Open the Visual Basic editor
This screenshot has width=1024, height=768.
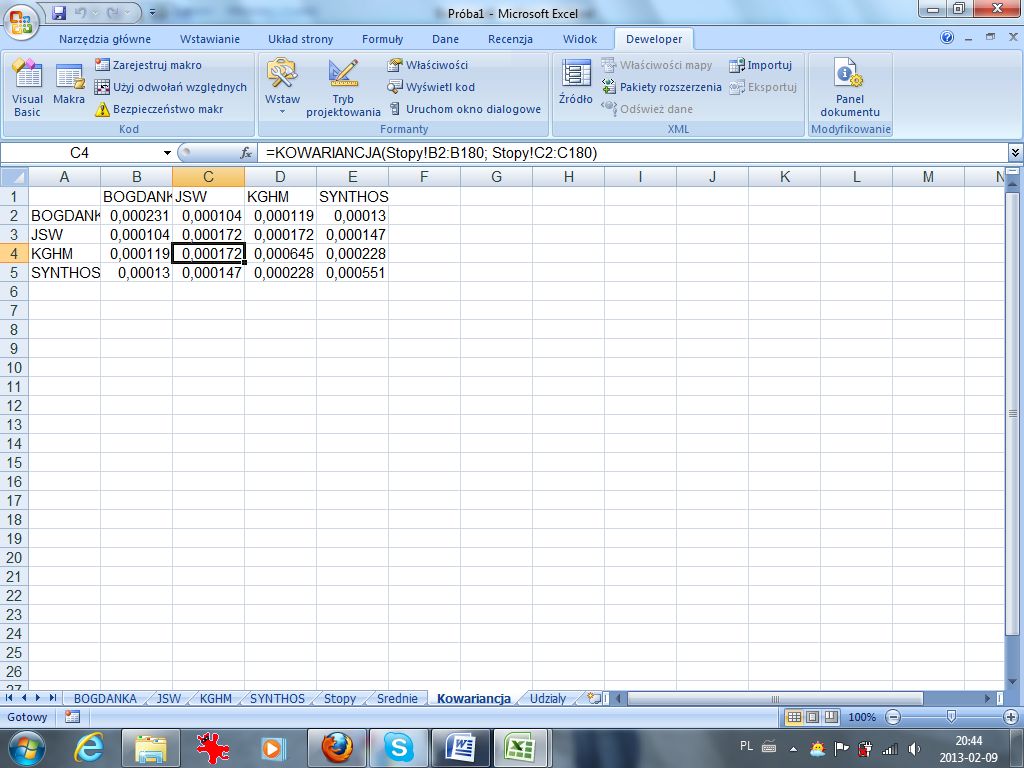click(x=27, y=88)
